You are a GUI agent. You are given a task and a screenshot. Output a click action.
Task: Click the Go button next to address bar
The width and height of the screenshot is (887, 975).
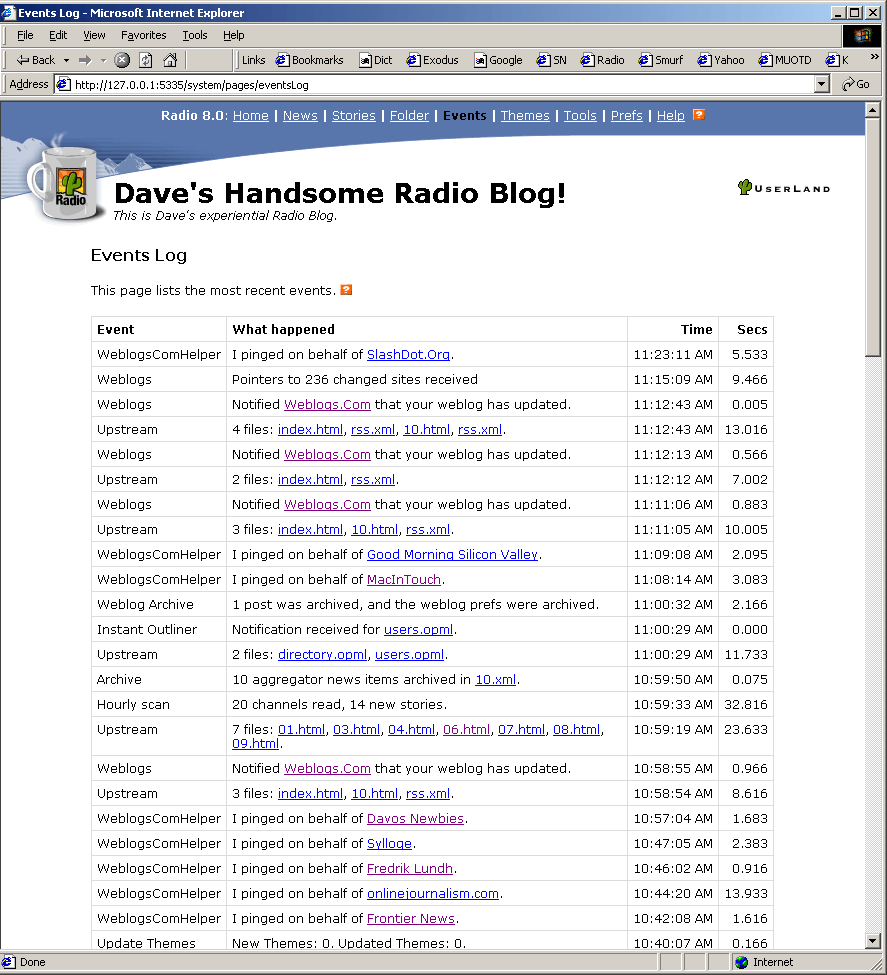pyautogui.click(x=856, y=84)
